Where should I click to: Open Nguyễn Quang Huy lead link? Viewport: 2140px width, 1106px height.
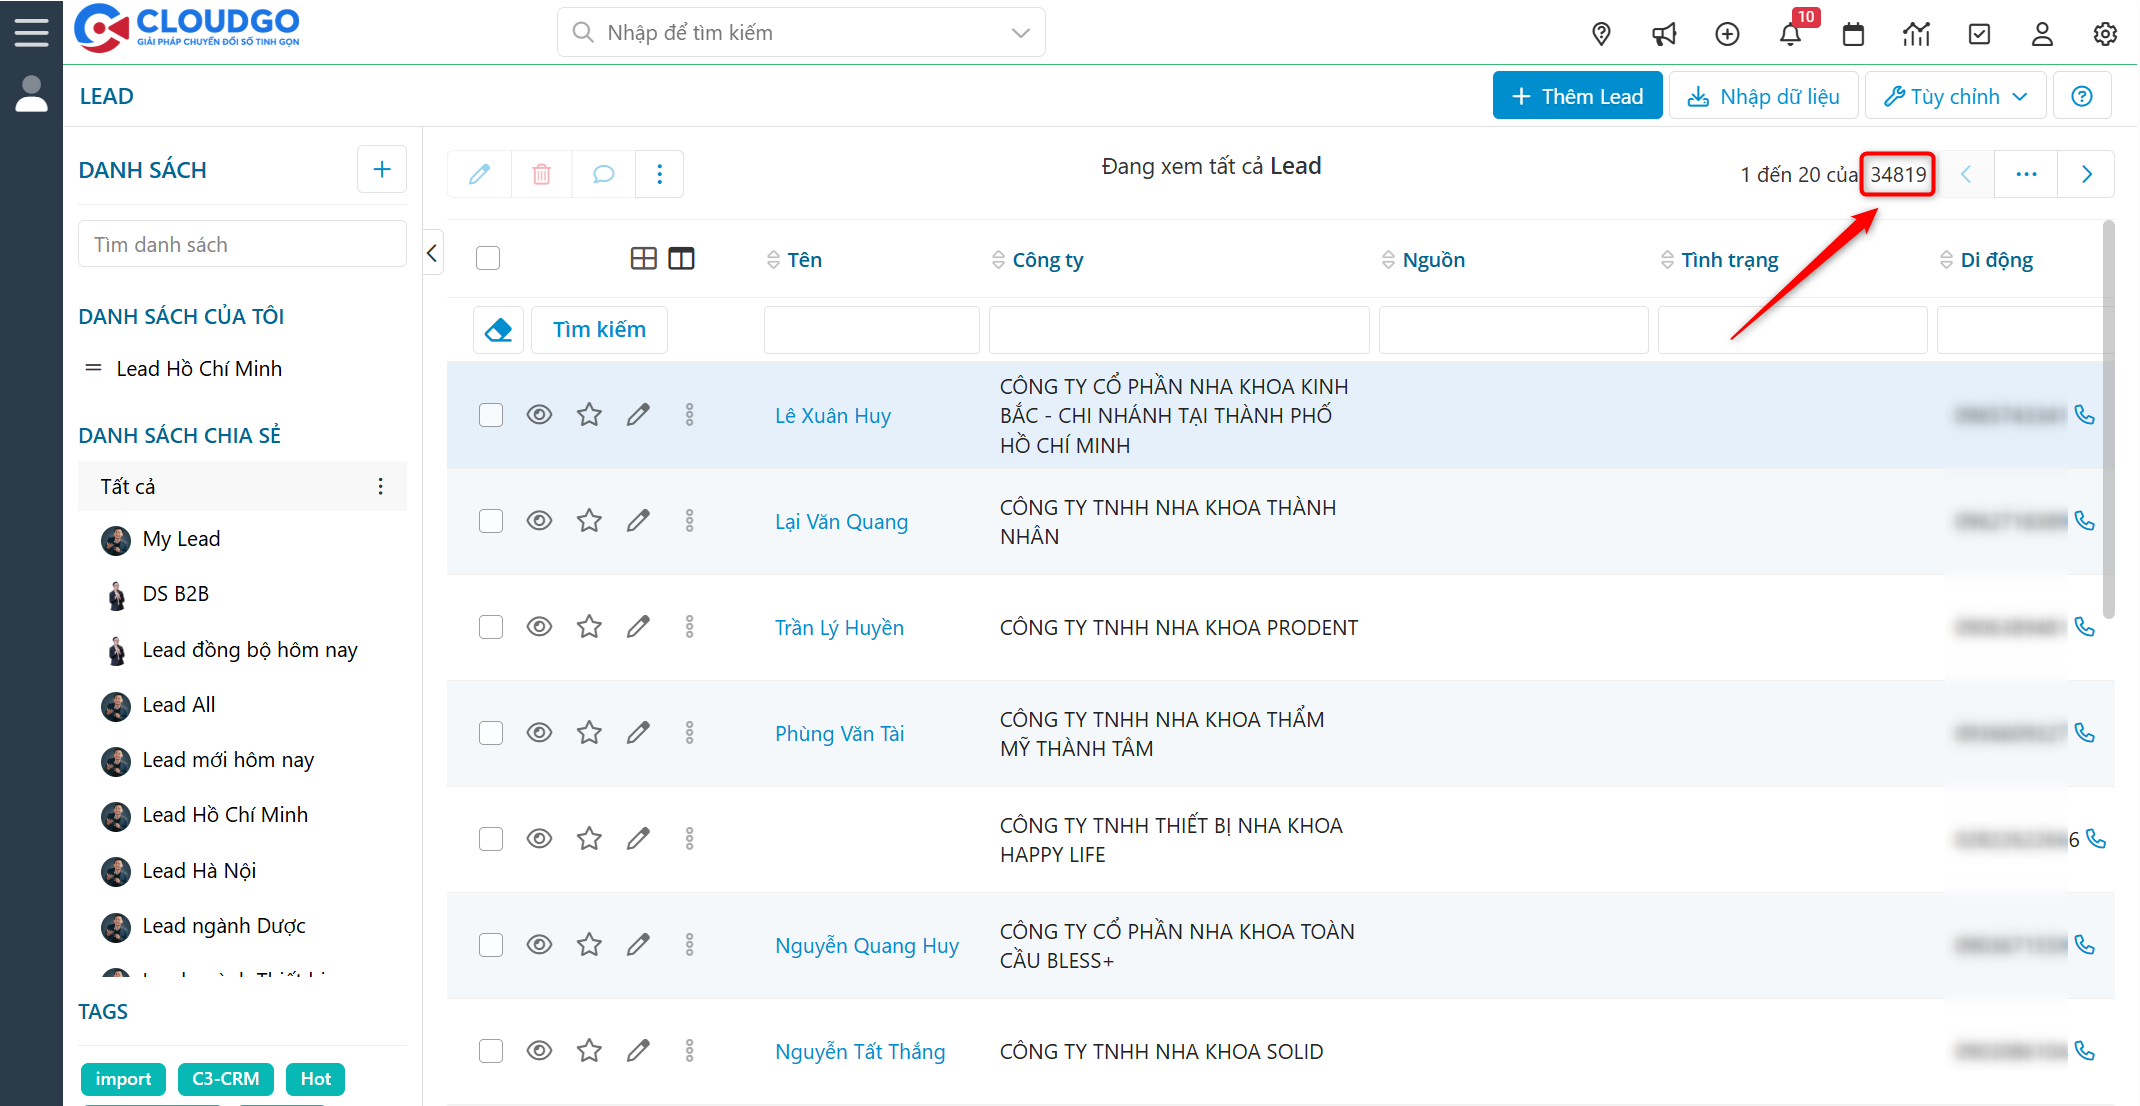point(866,946)
